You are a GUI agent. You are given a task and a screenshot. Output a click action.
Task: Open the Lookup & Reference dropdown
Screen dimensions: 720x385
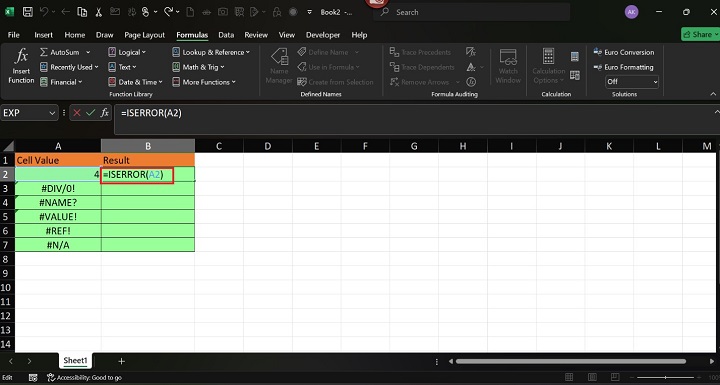click(211, 52)
